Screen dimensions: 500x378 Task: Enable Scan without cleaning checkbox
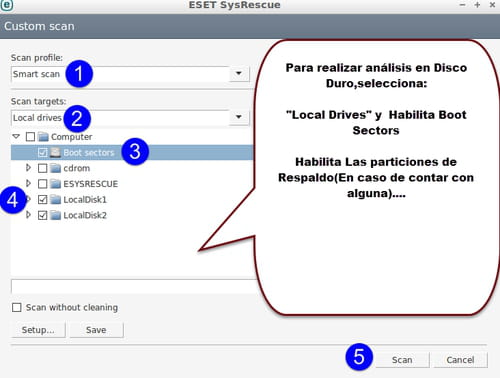click(x=17, y=307)
